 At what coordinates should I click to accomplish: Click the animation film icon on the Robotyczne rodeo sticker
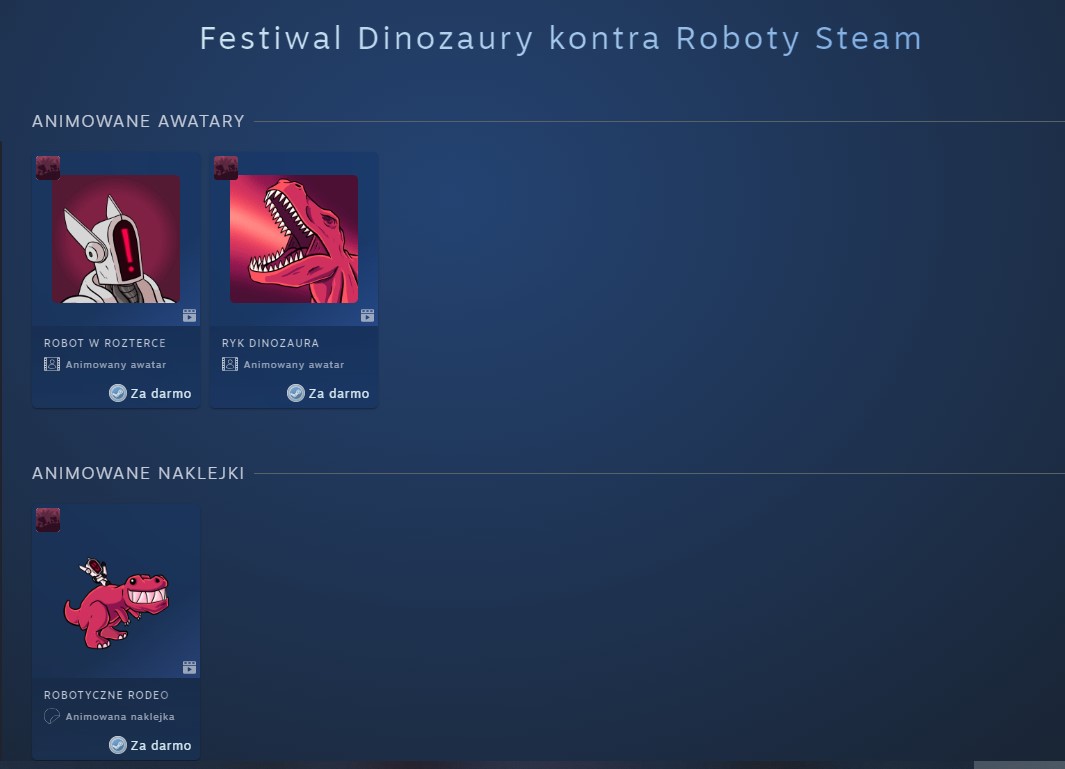coord(189,667)
